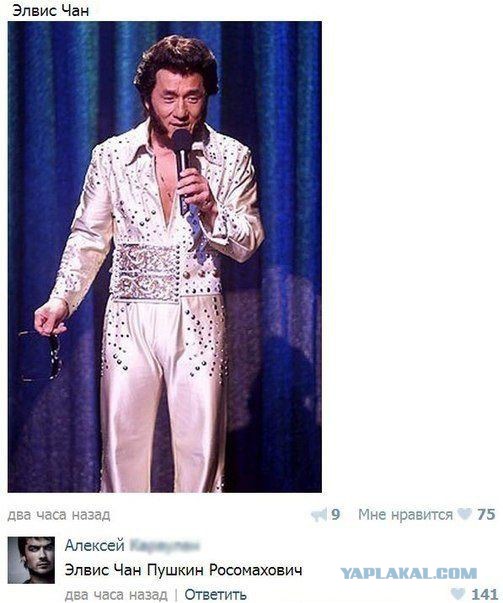This screenshot has height=603, width=503.
Task: Open the commenter's avatar thumbnail
Action: 32,560
